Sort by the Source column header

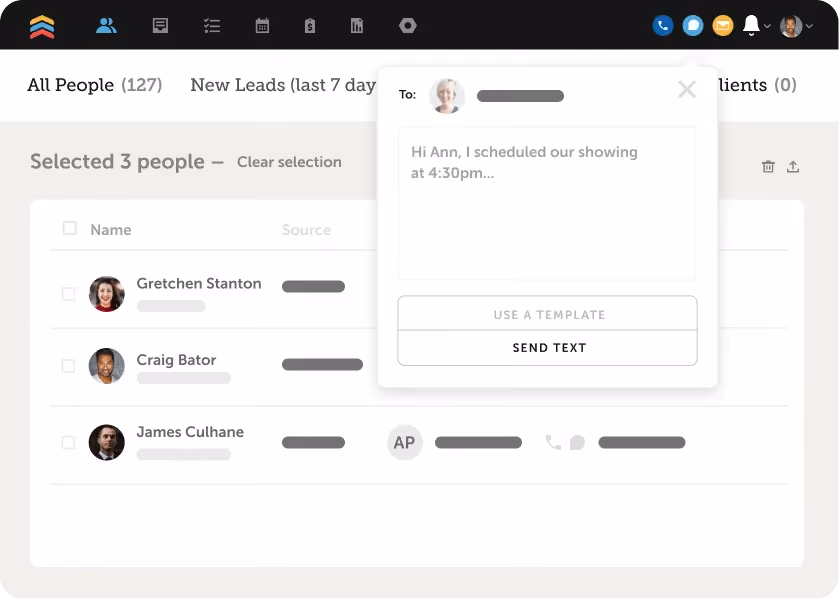(x=306, y=230)
